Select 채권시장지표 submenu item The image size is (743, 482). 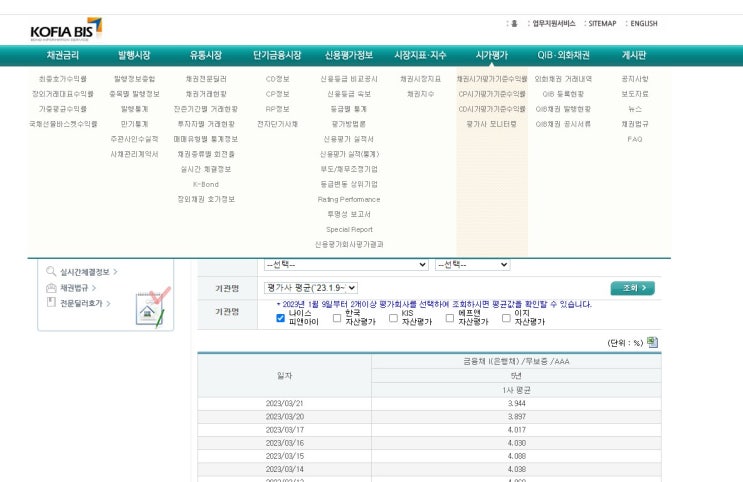[x=420, y=79]
